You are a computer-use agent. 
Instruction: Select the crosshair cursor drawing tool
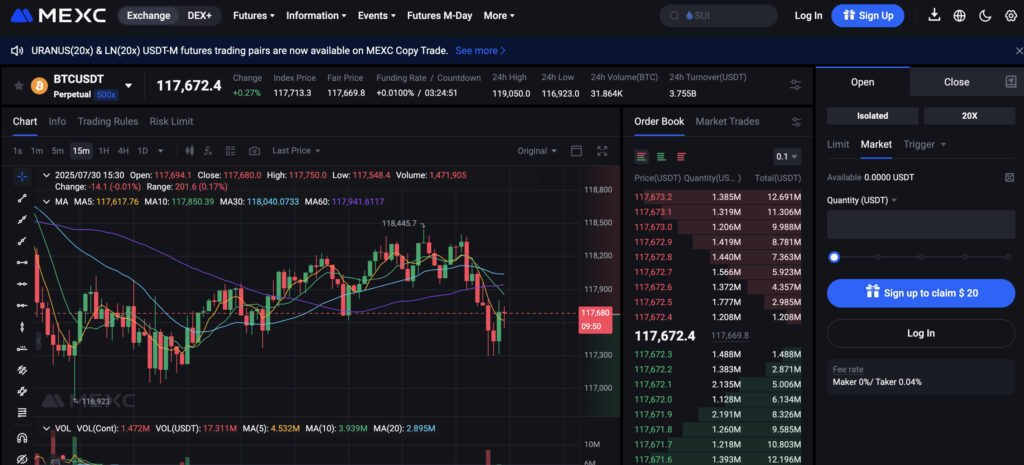tap(22, 176)
